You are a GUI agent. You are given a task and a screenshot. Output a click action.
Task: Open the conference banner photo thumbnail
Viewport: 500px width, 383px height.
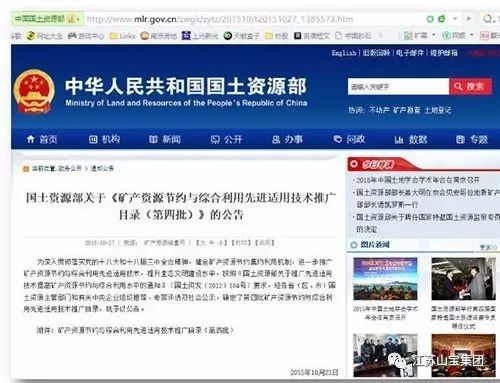pyautogui.click(x=385, y=278)
